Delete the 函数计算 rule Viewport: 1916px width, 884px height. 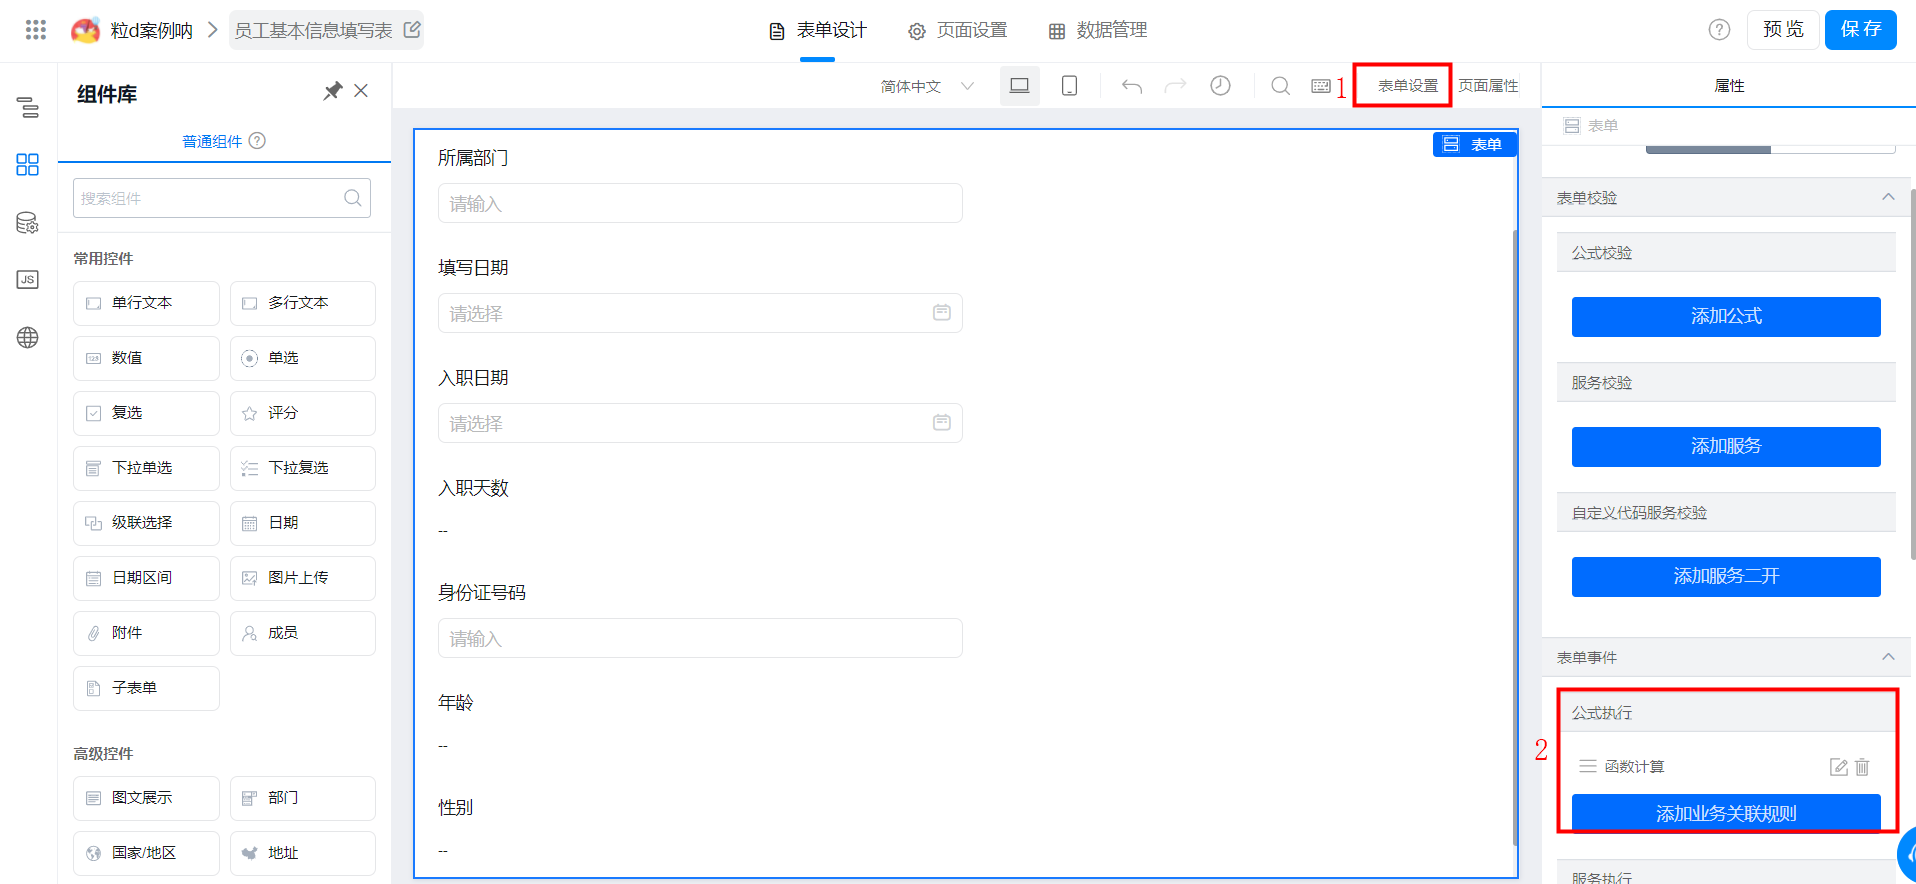tap(1862, 767)
